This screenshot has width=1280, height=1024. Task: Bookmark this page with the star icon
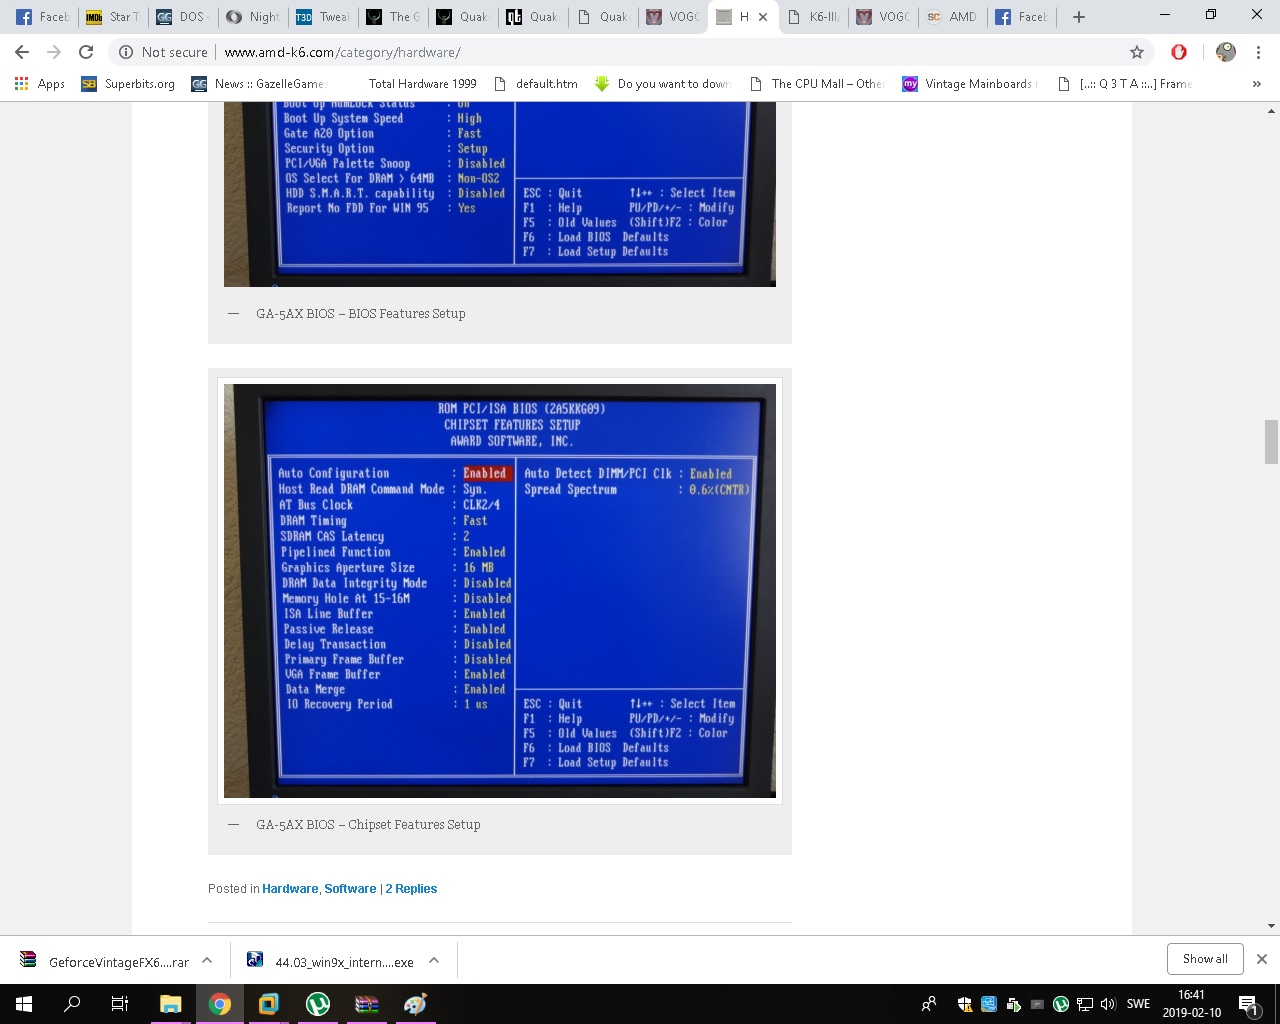[x=1136, y=52]
